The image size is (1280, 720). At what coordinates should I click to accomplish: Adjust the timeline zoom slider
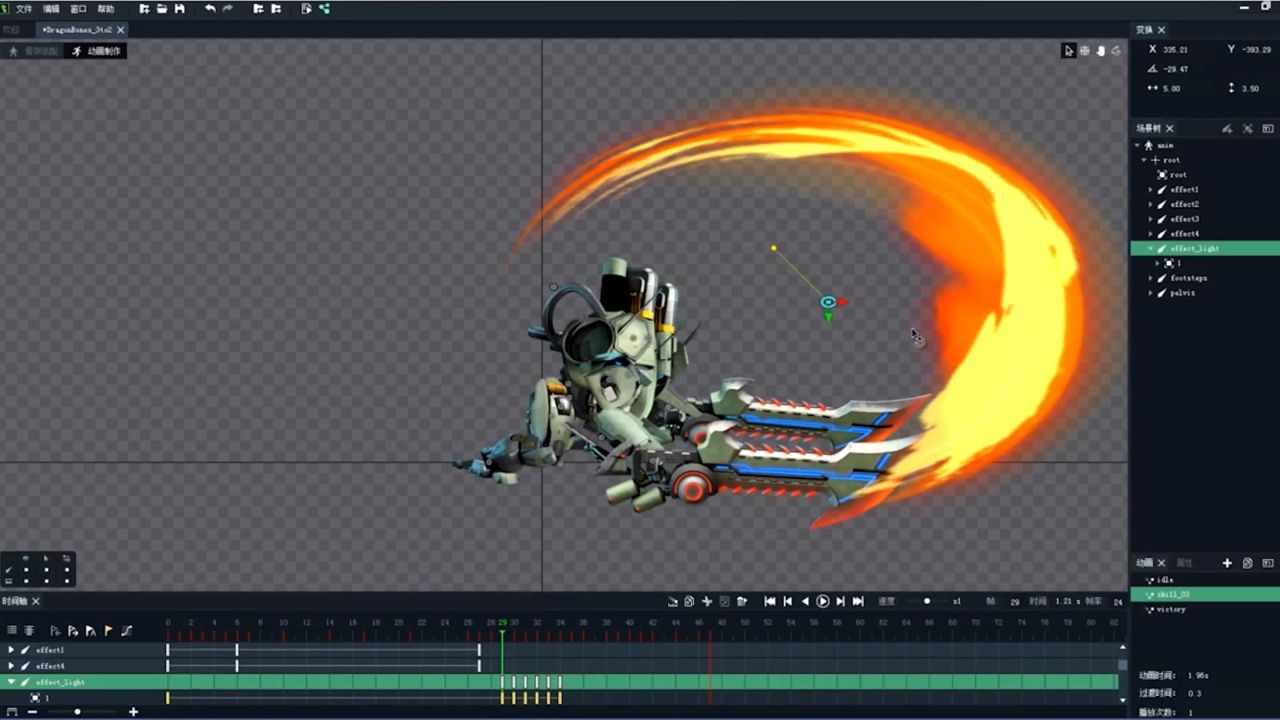tap(77, 712)
